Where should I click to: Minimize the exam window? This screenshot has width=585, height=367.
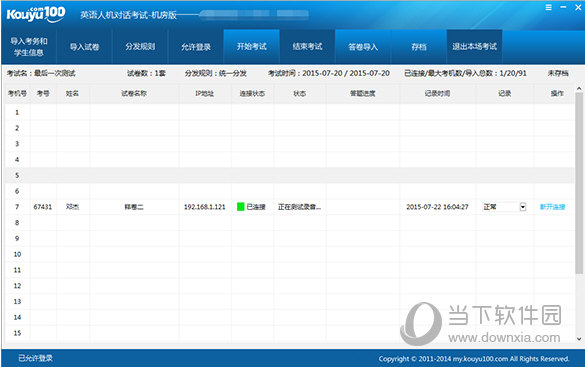[563, 7]
